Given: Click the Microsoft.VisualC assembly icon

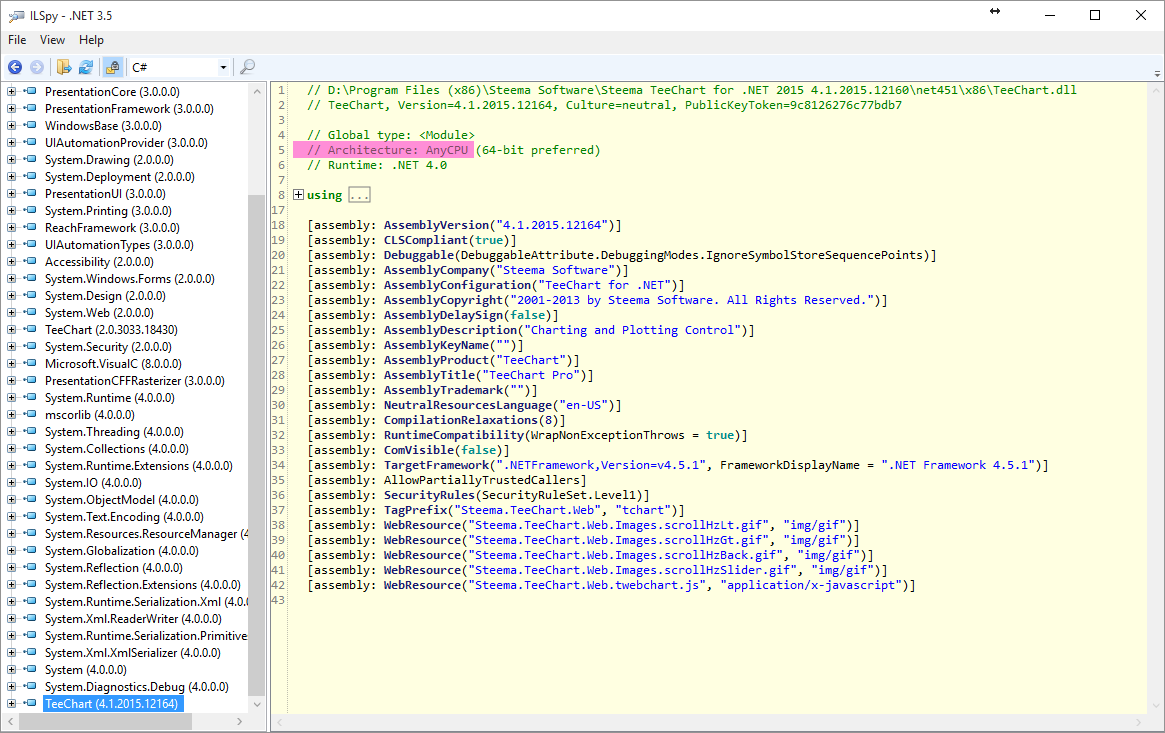Looking at the screenshot, I should coord(30,364).
